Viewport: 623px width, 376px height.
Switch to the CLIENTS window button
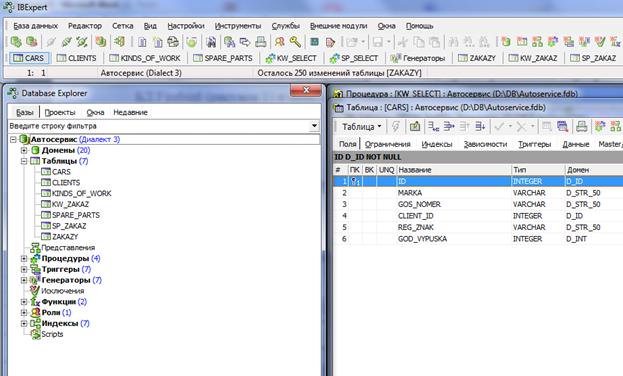[77, 58]
